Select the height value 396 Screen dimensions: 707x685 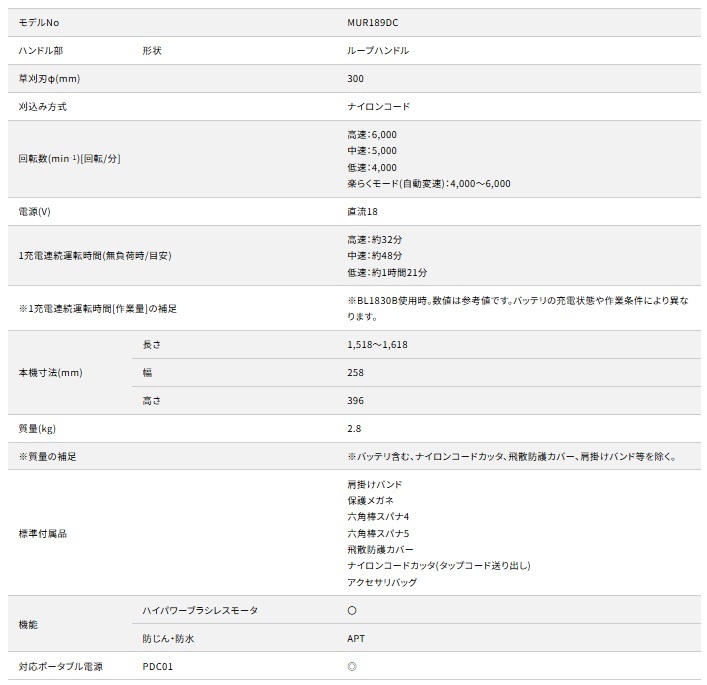pos(355,400)
